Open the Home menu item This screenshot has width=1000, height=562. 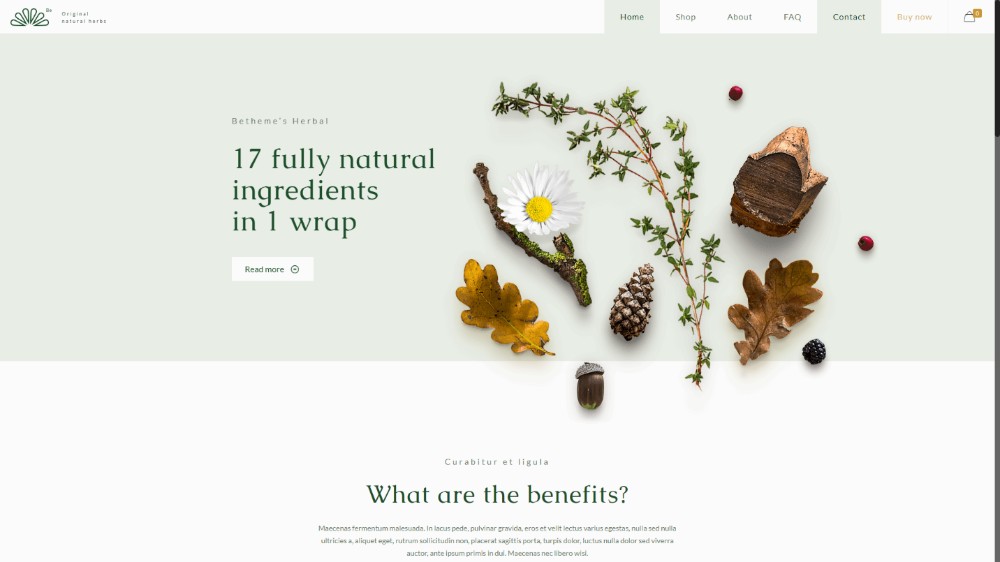pos(631,17)
